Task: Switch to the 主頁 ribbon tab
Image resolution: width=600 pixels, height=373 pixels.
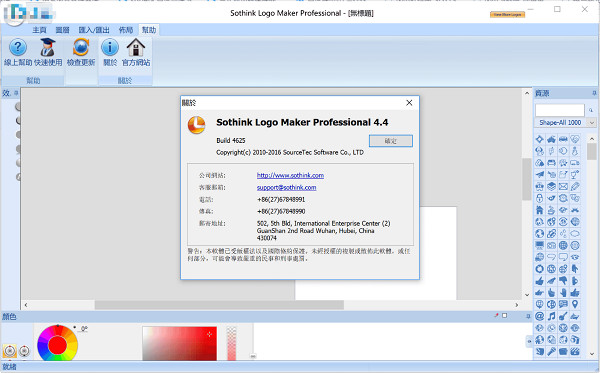Action: [39, 30]
